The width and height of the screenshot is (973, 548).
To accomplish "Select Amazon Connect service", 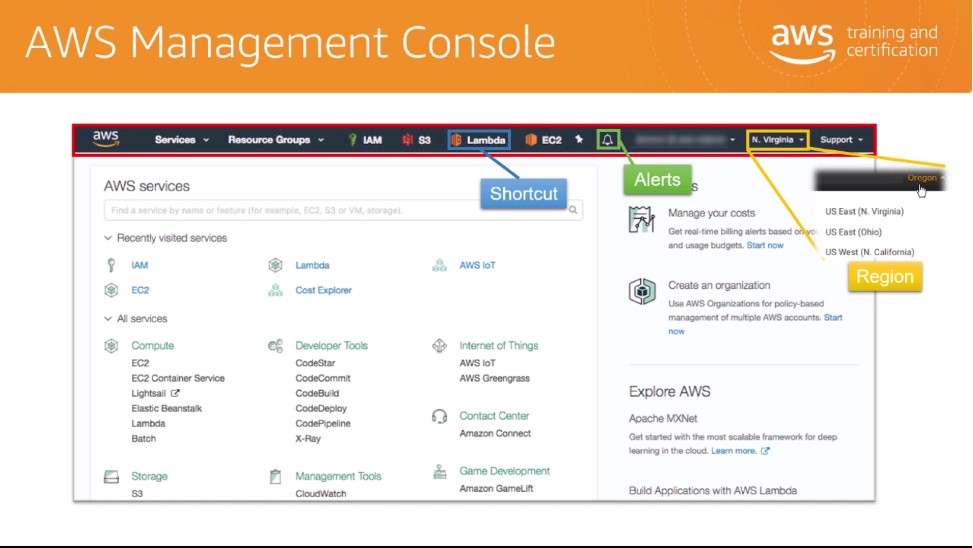I will (495, 433).
